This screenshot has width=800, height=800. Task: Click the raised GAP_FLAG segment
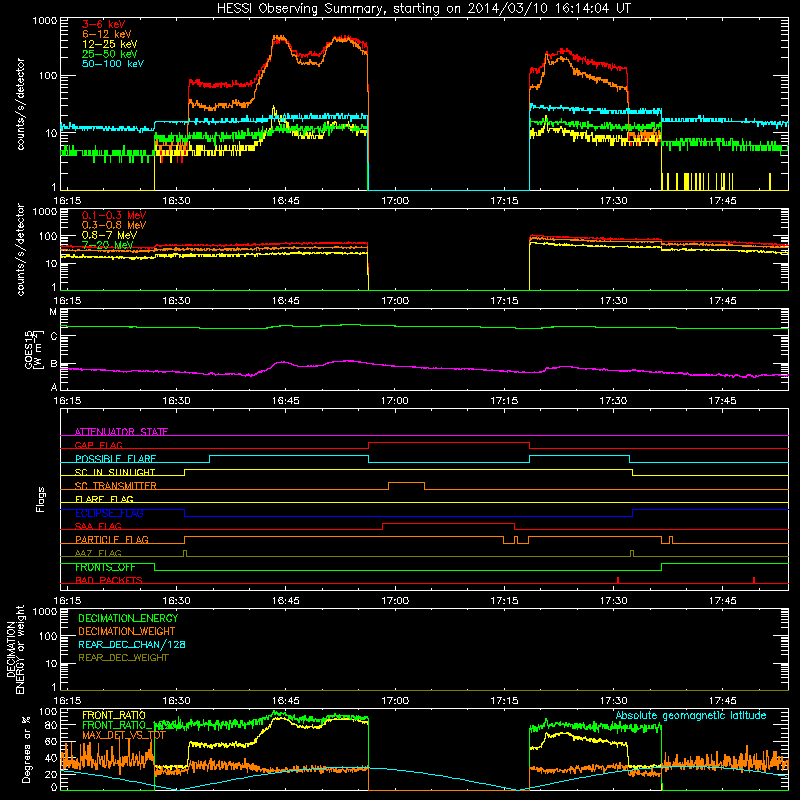[449, 443]
